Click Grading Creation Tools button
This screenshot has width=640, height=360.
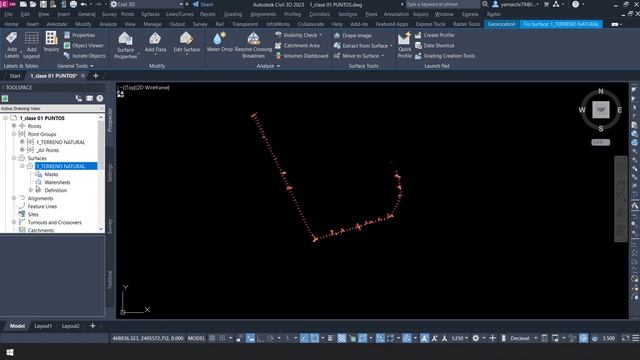(x=445, y=56)
